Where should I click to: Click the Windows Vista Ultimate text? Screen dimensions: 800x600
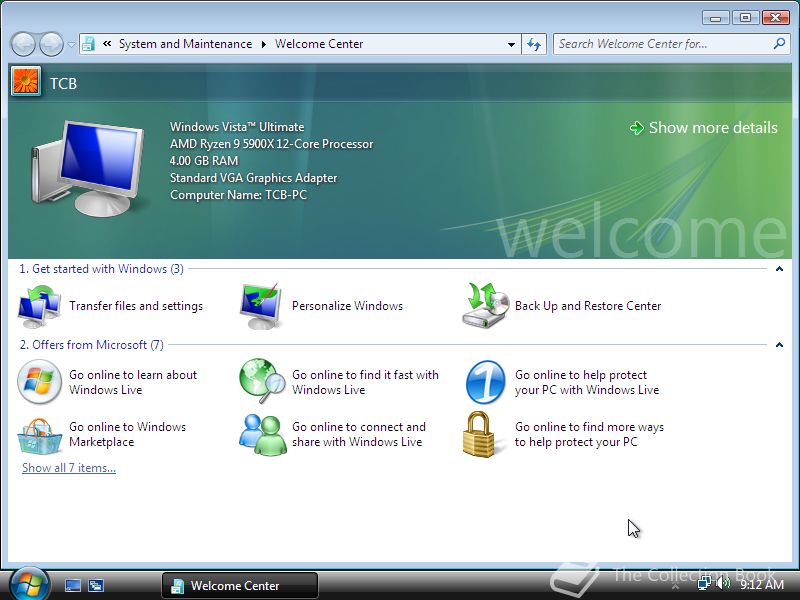click(x=237, y=127)
